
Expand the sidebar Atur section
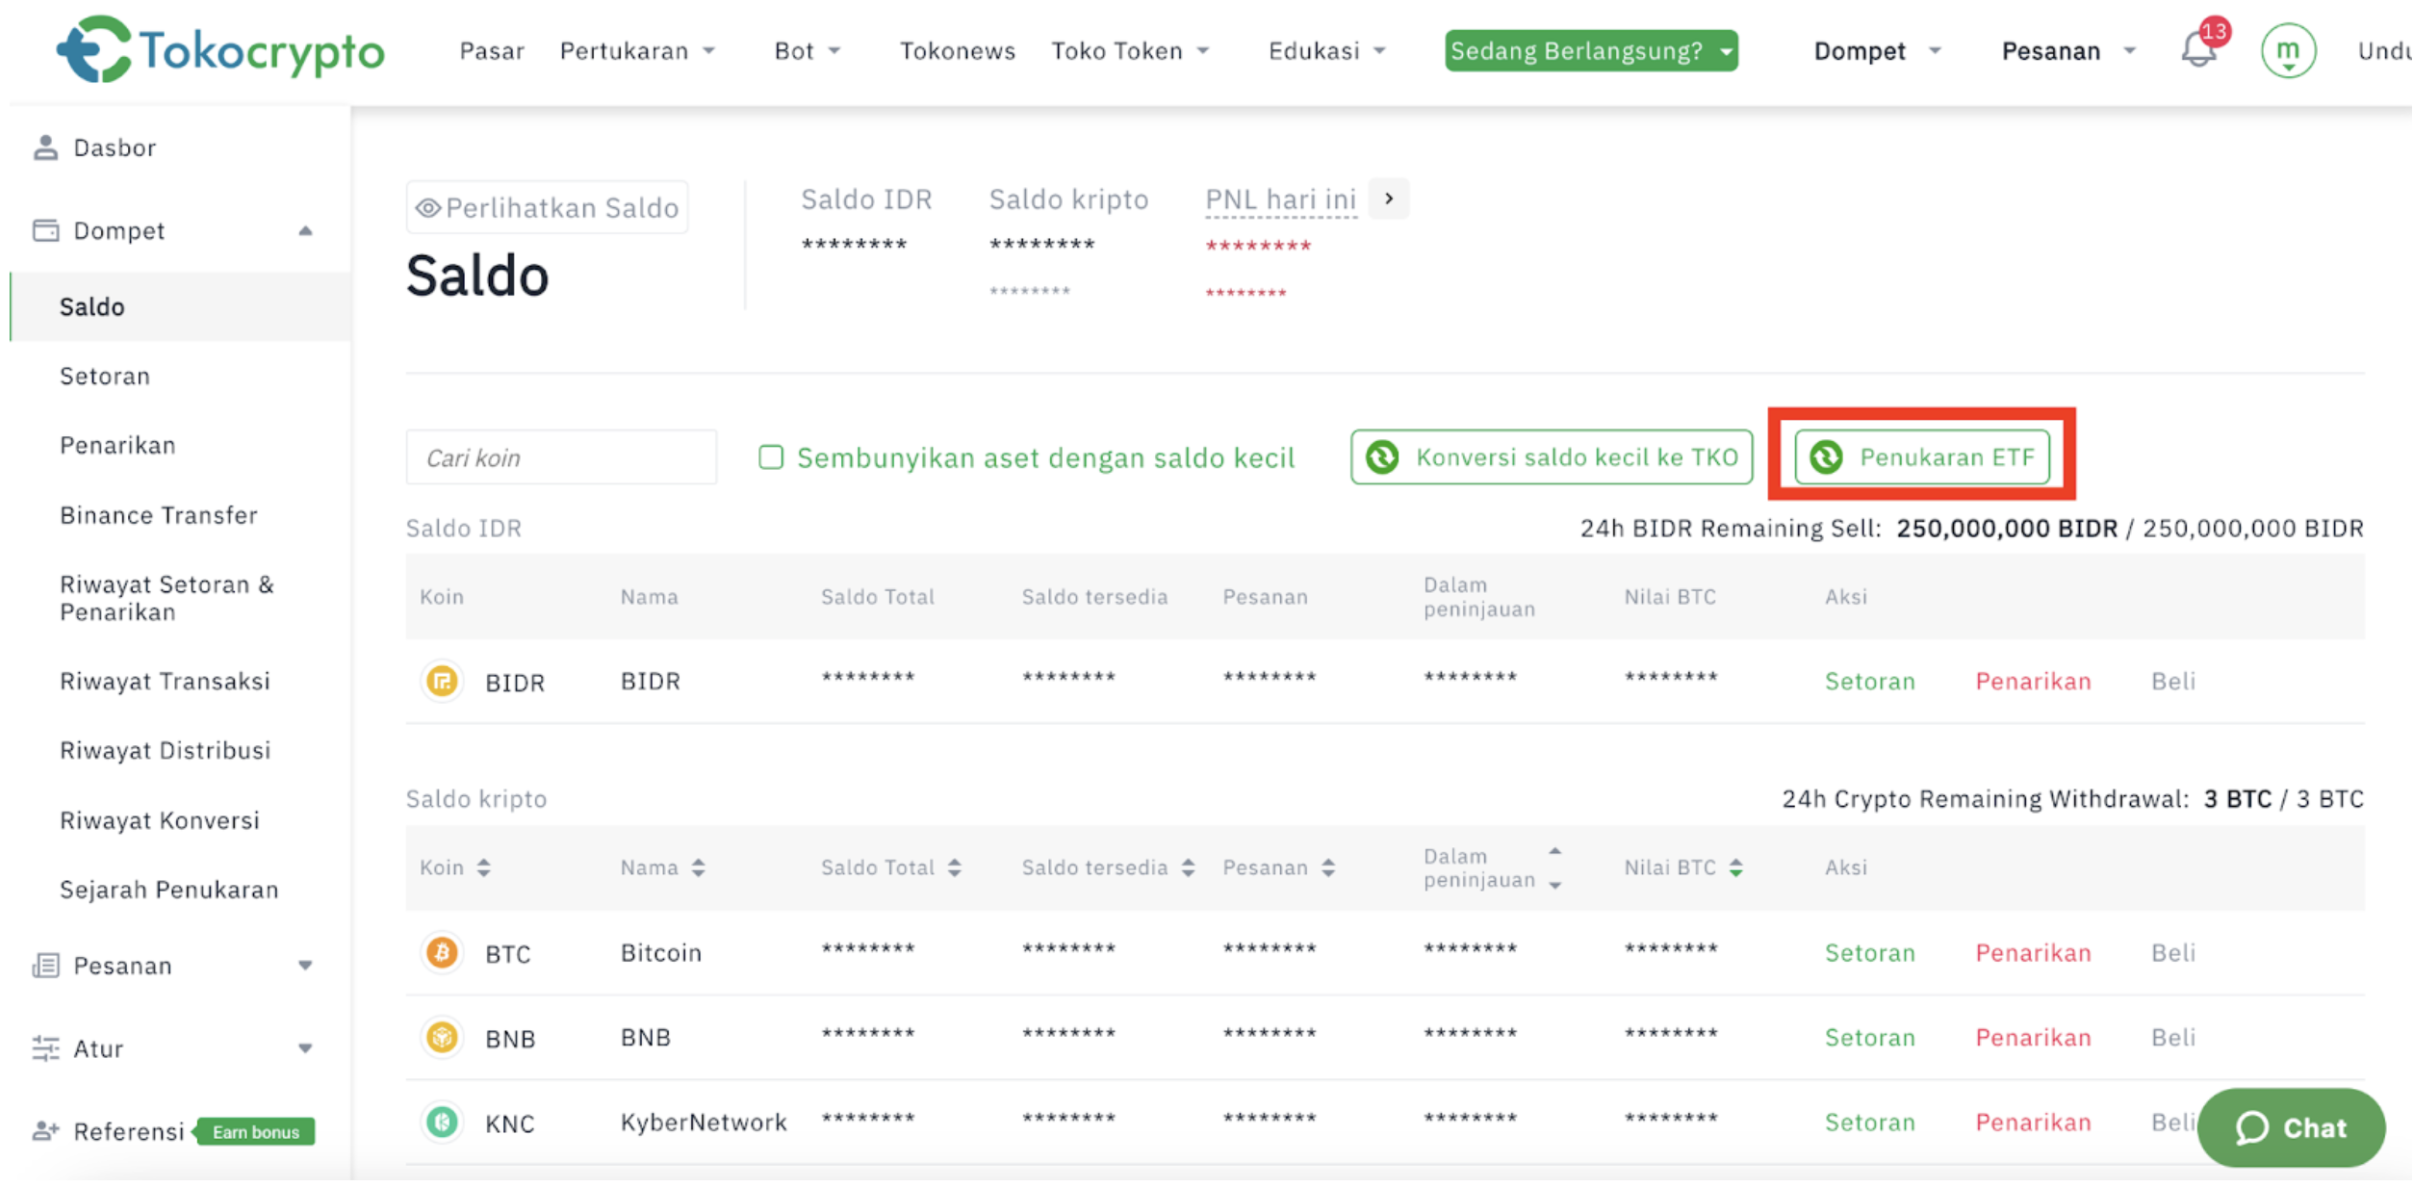click(x=305, y=1049)
